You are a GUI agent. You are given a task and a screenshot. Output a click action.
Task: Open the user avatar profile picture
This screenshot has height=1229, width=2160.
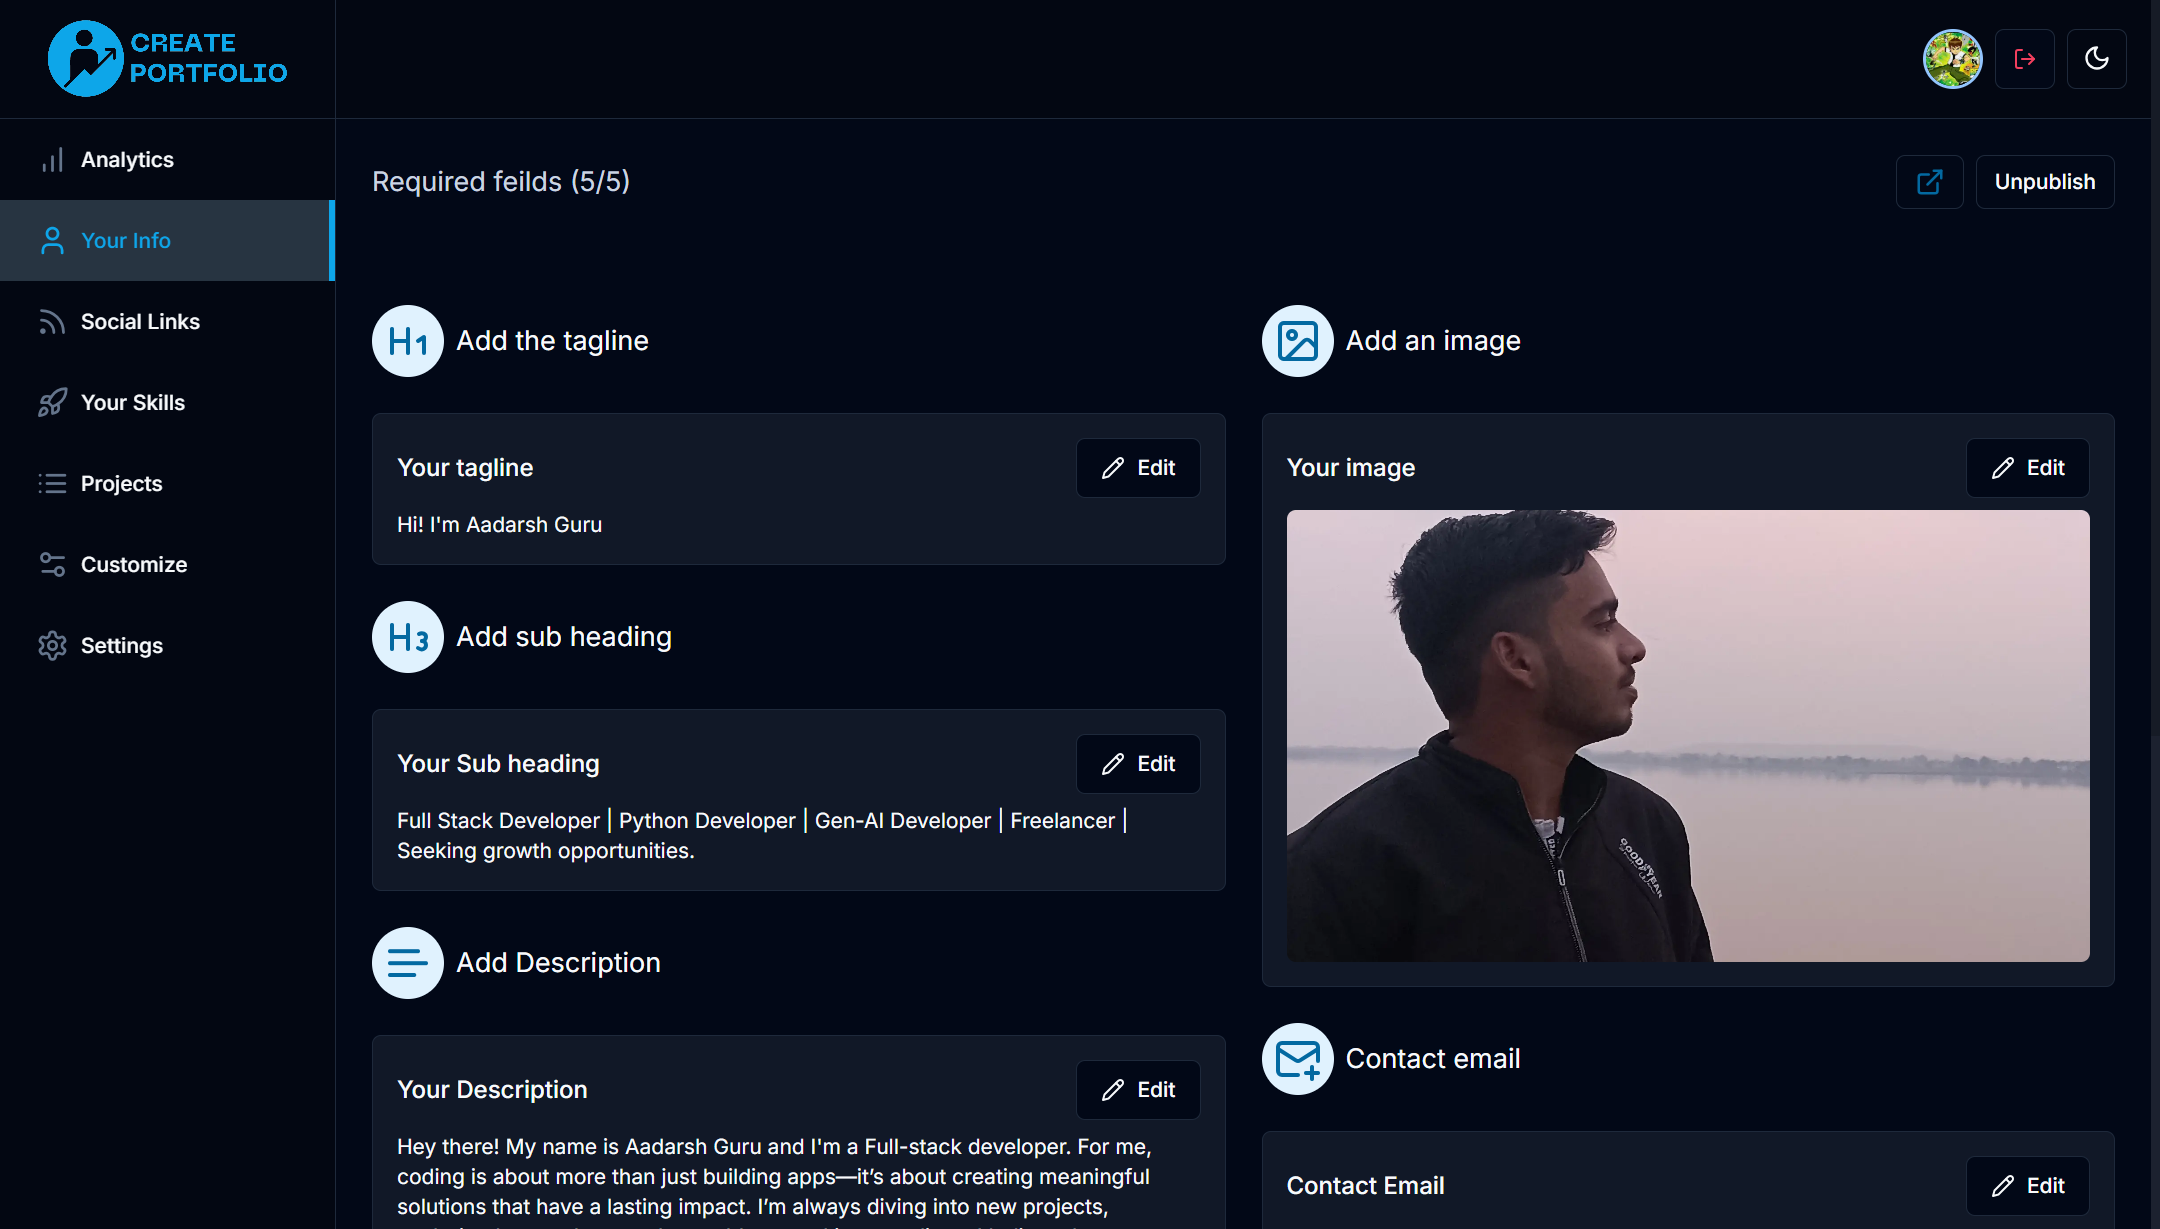click(1952, 59)
